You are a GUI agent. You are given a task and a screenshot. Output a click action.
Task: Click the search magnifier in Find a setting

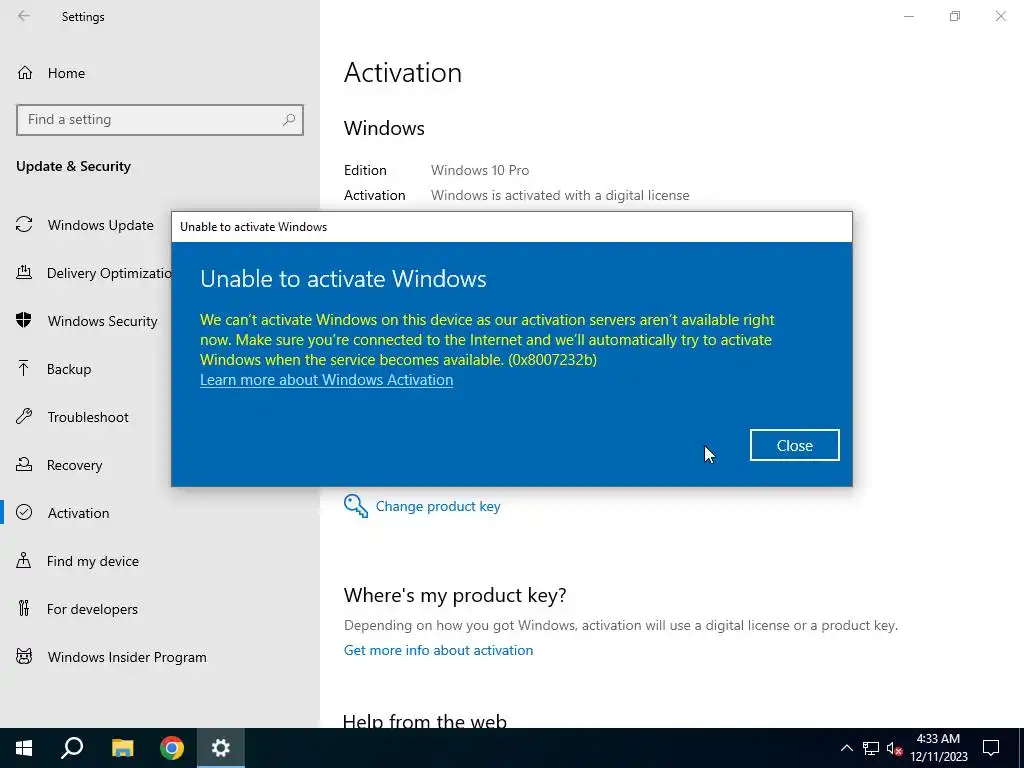(289, 120)
